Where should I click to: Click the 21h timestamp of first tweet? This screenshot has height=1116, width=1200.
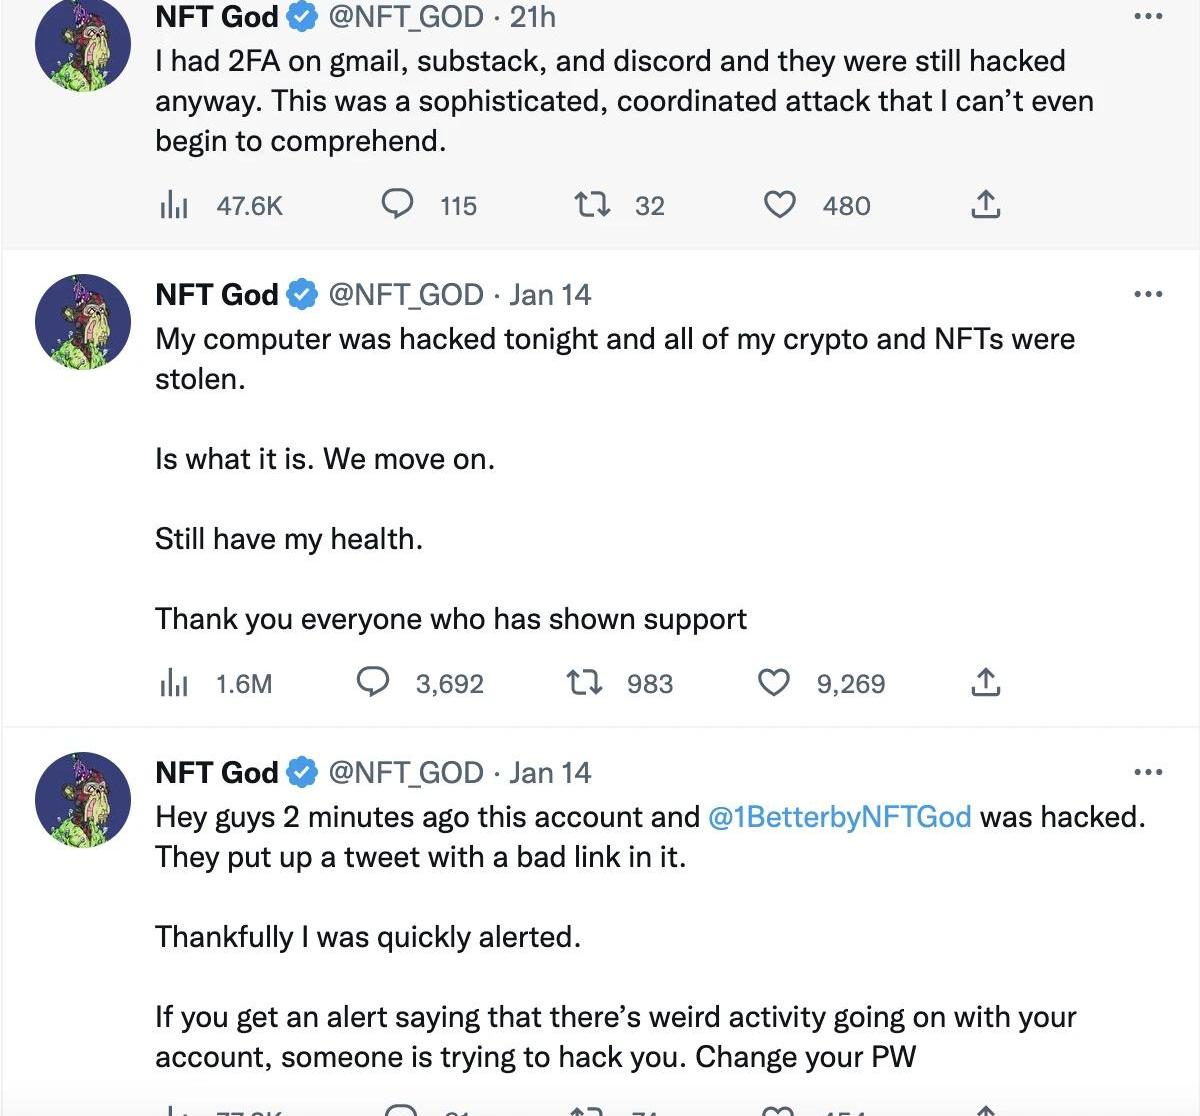pyautogui.click(x=533, y=17)
